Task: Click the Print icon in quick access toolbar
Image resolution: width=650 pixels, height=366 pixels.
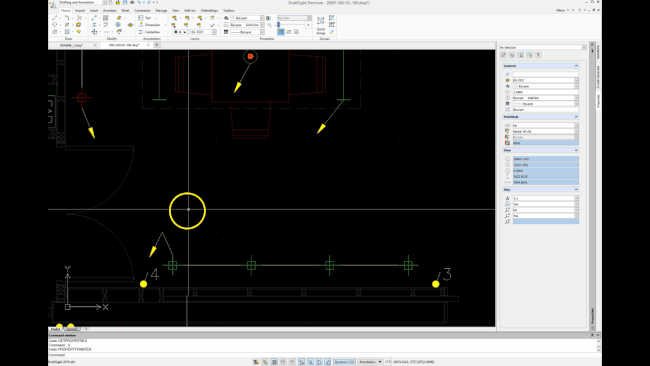Action: [132, 2]
